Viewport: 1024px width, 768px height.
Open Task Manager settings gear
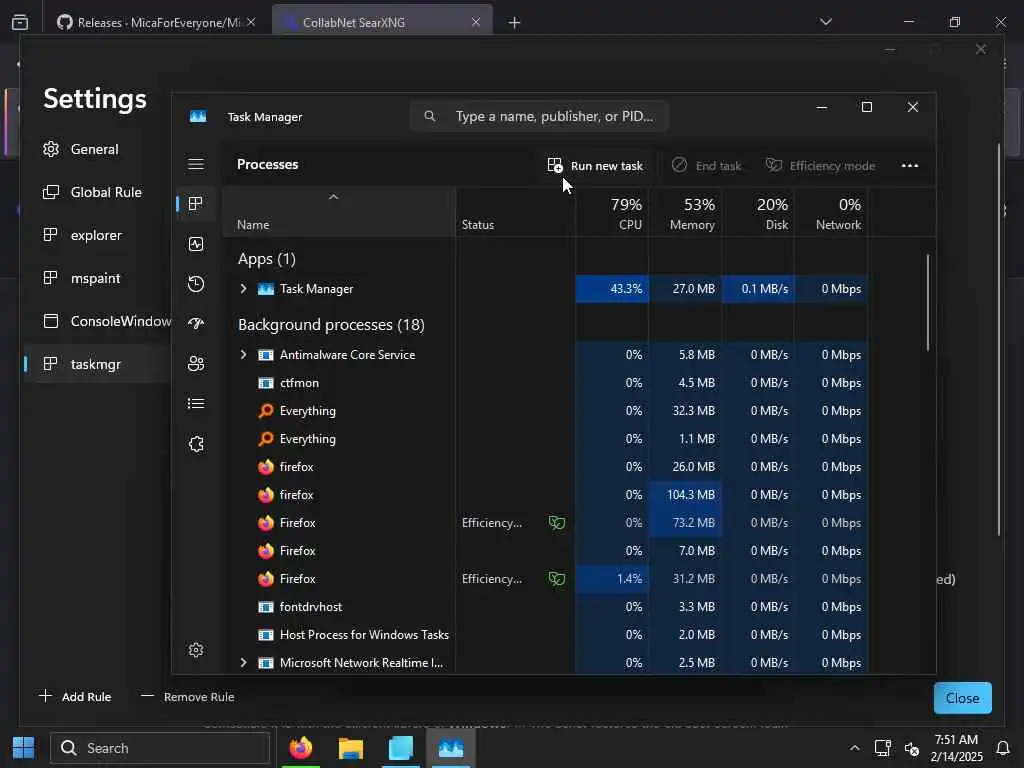(196, 650)
